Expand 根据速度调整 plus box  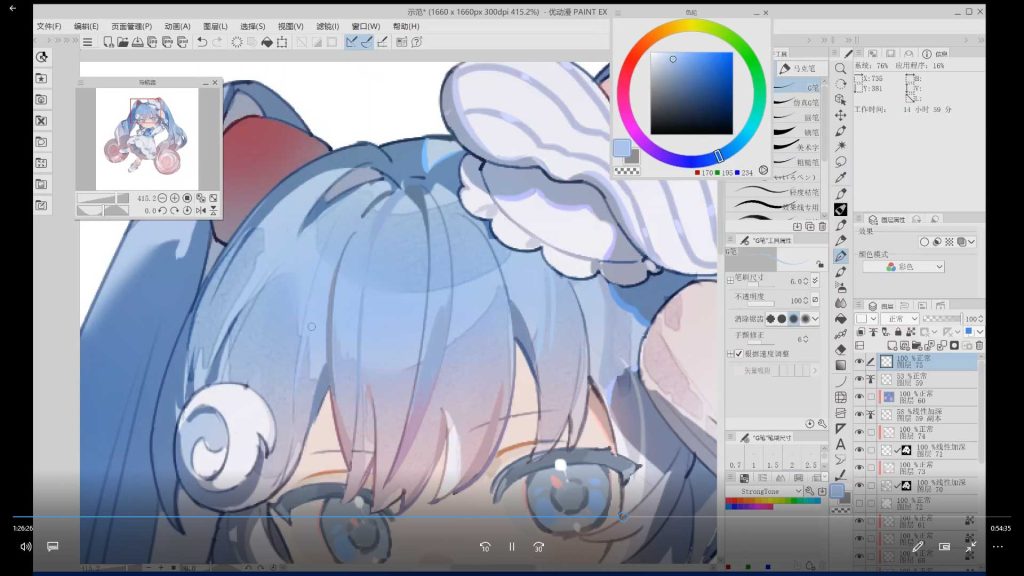730,353
